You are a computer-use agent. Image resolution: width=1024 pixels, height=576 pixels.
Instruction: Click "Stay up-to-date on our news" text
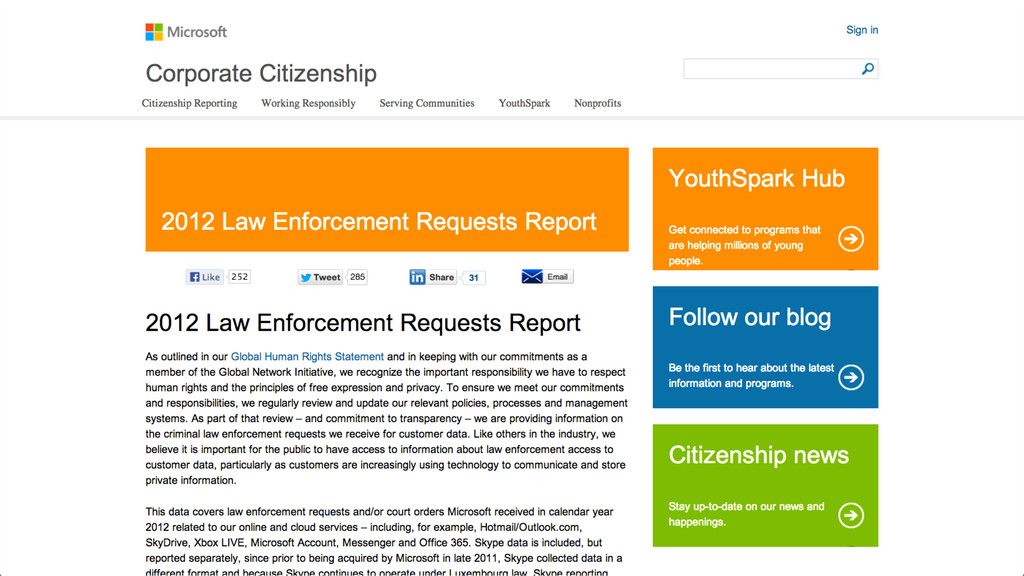coord(746,514)
